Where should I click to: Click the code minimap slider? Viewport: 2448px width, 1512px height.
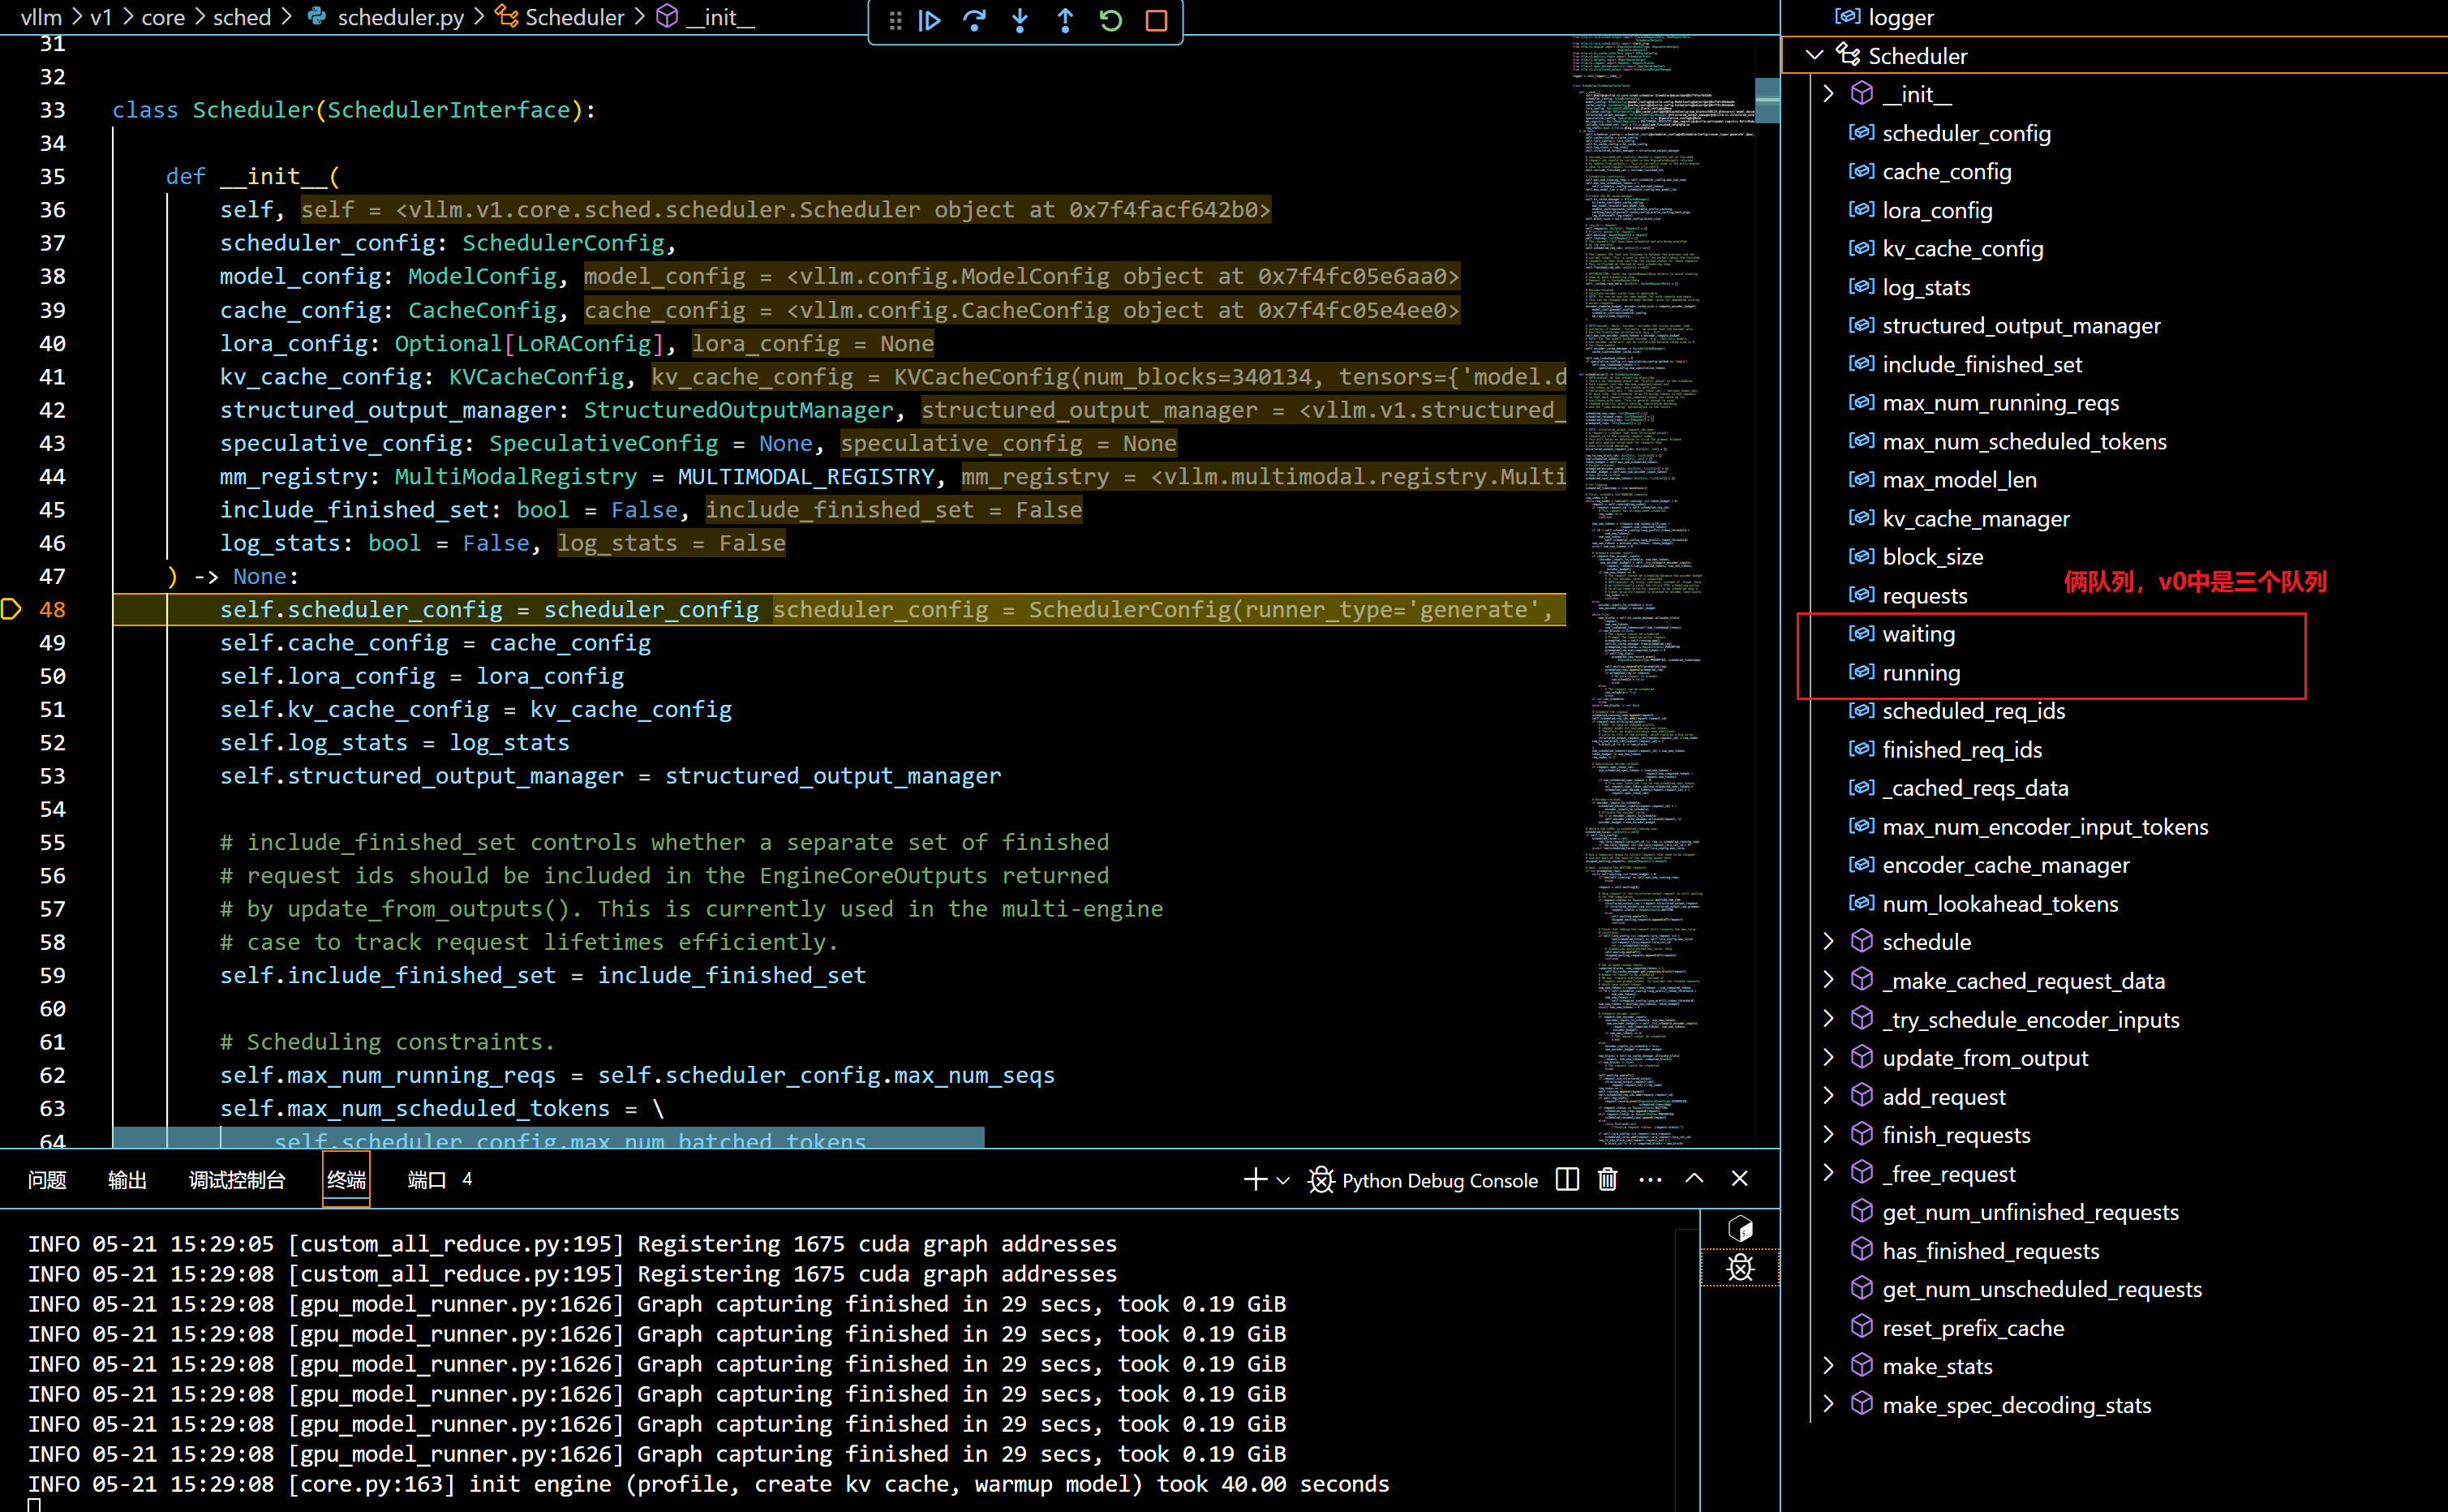pos(1767,100)
